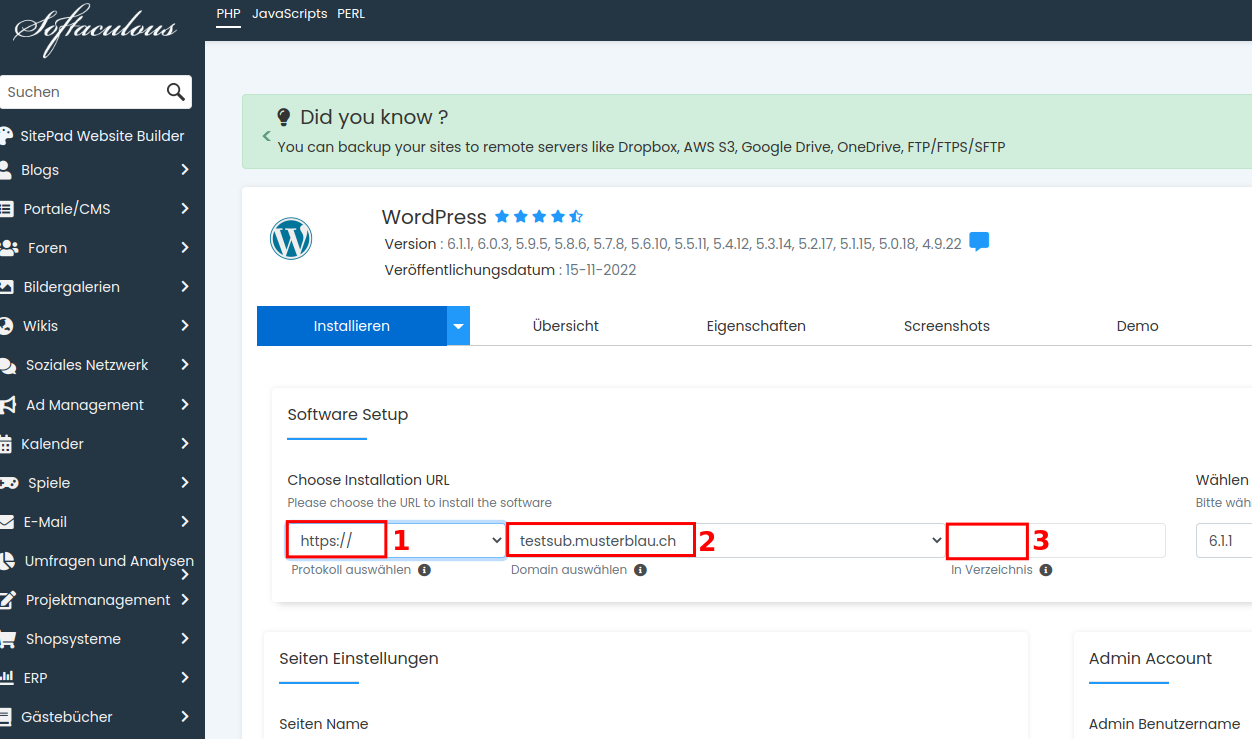Image resolution: width=1252 pixels, height=739 pixels.
Task: Select the Soziales Netzwerk chat icon
Action: click(7, 366)
